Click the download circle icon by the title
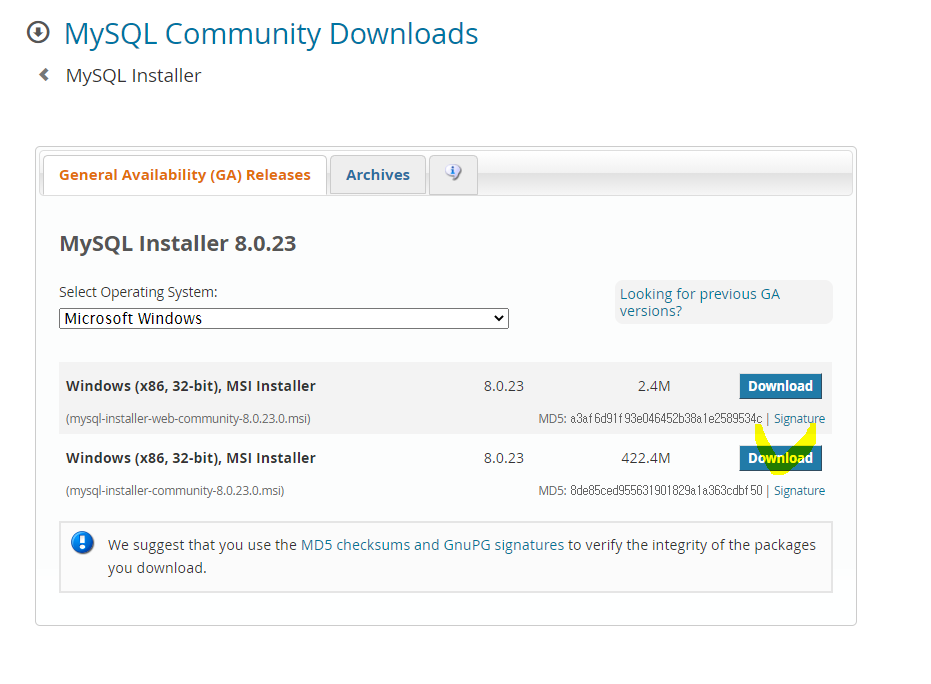 click(39, 32)
